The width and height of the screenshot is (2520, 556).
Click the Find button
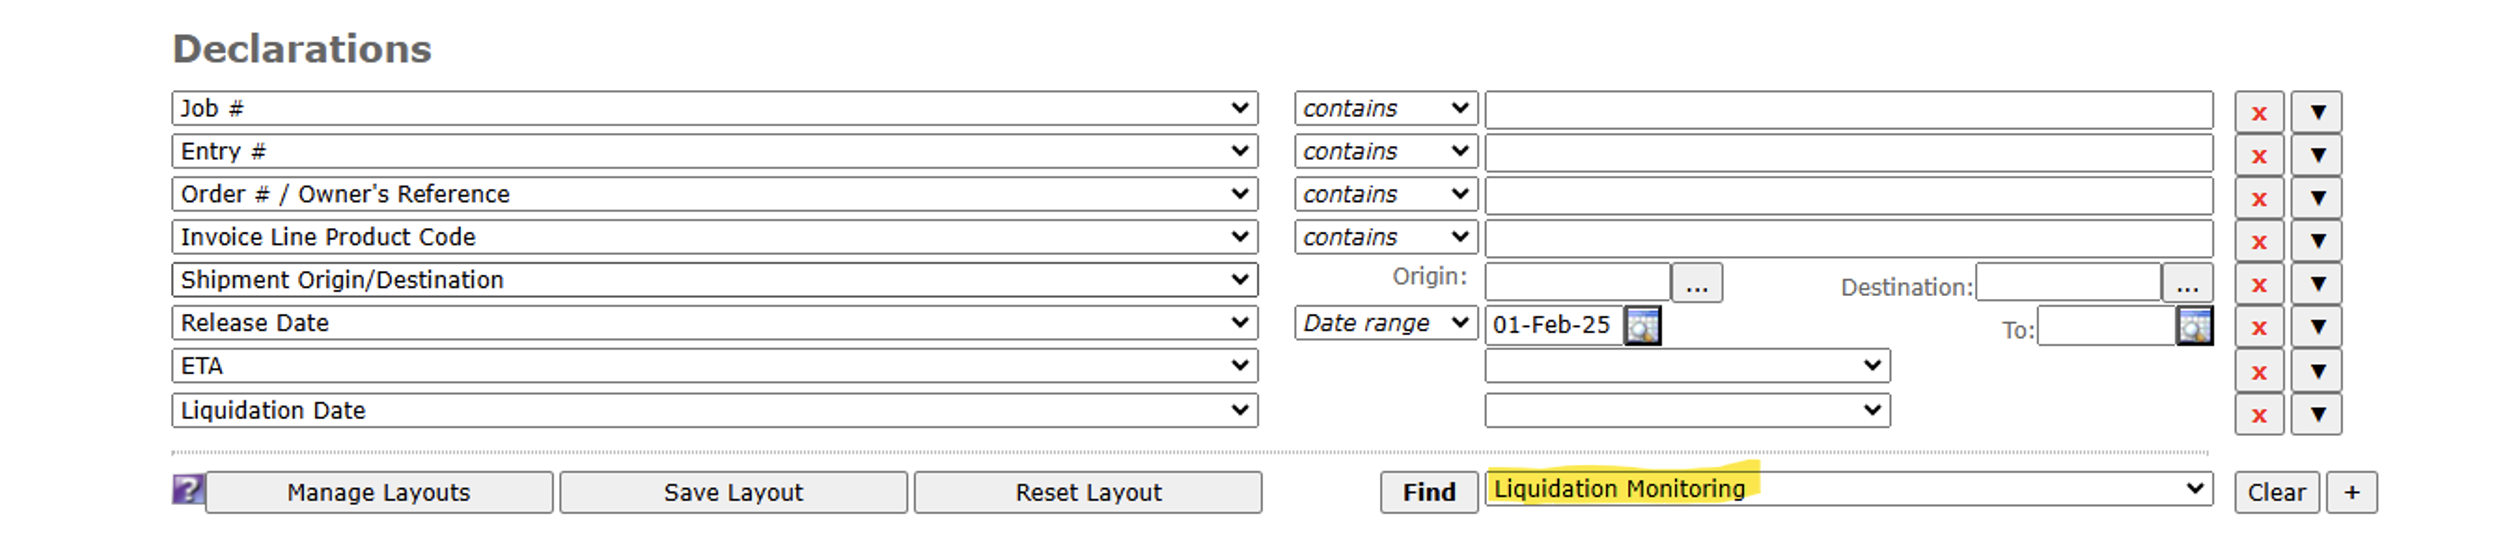1428,492
